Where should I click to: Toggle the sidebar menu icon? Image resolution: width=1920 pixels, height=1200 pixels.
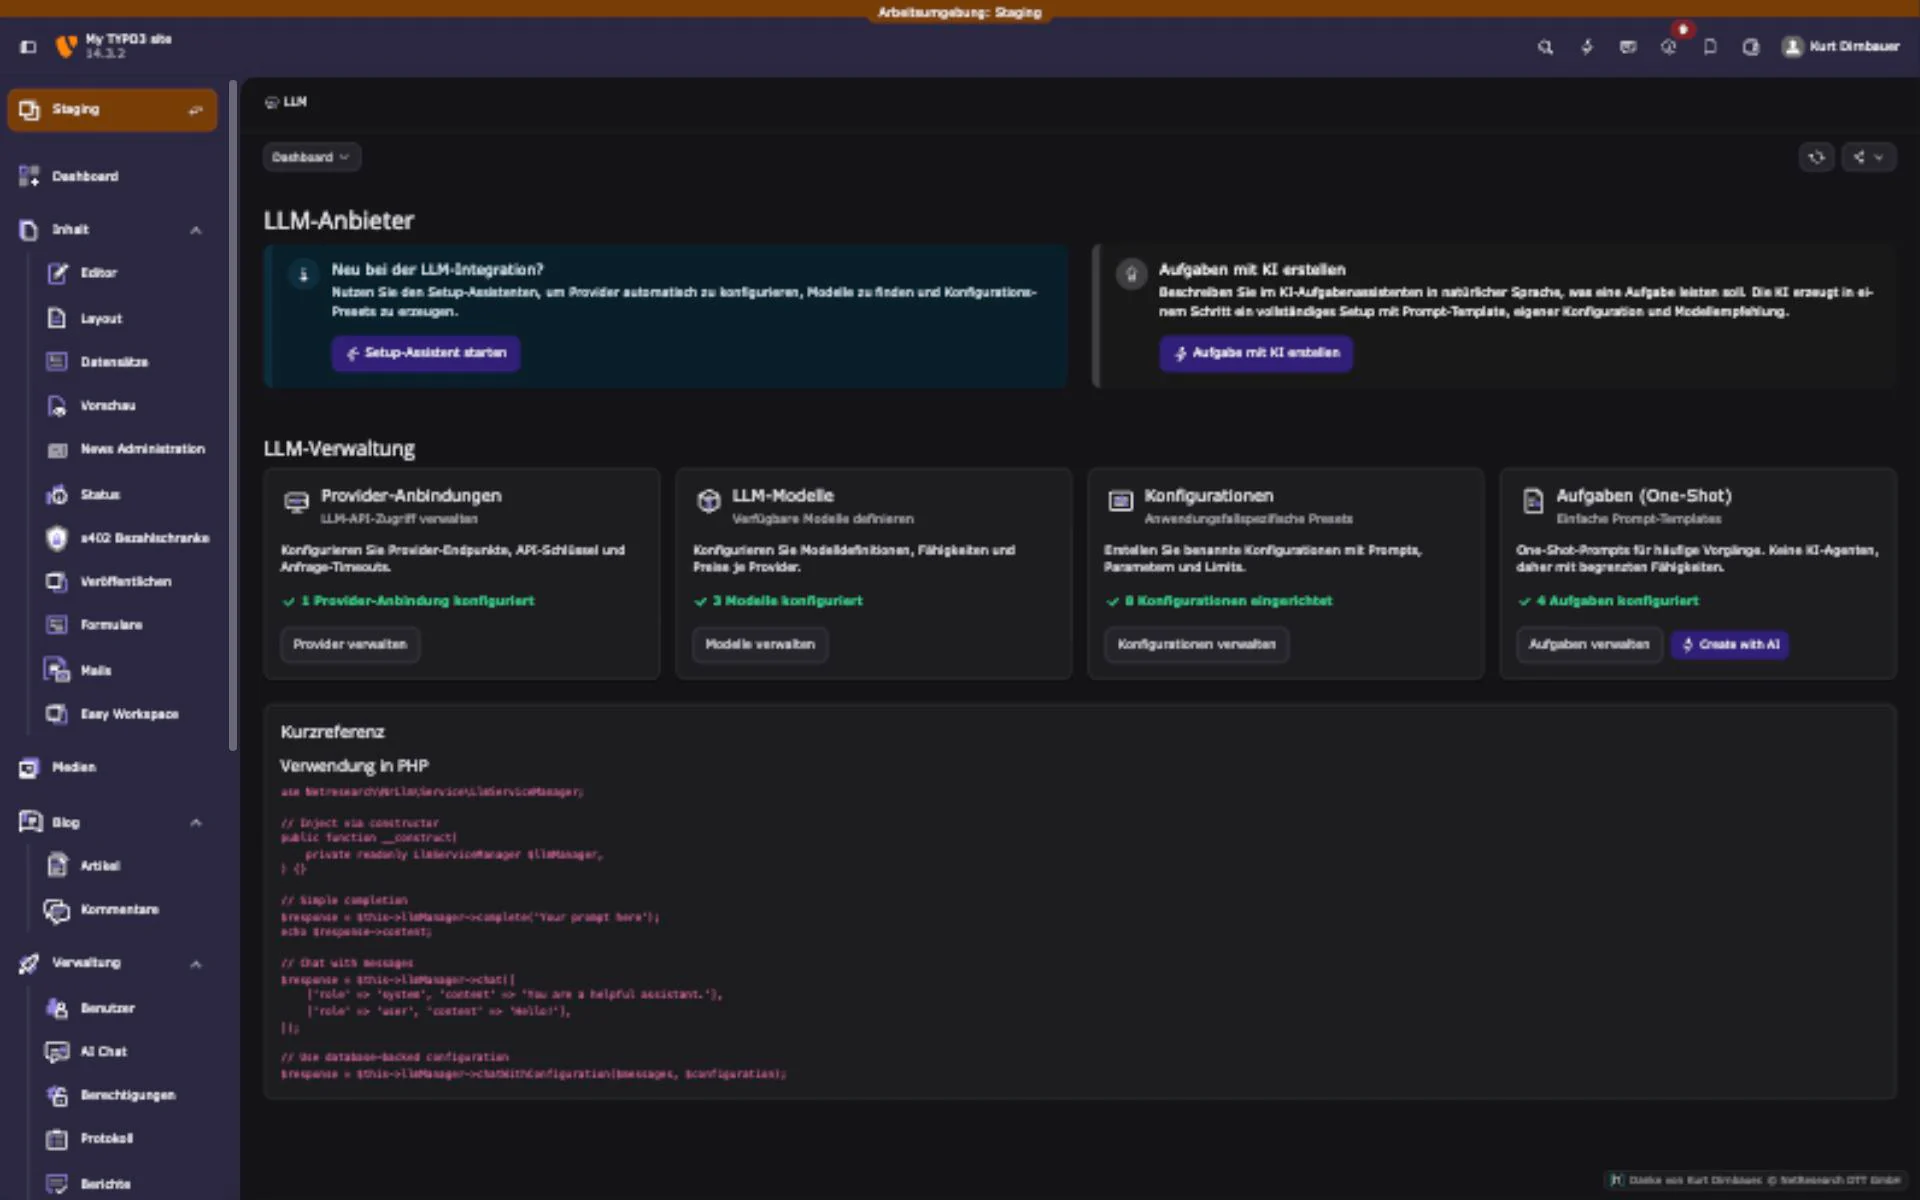point(28,47)
